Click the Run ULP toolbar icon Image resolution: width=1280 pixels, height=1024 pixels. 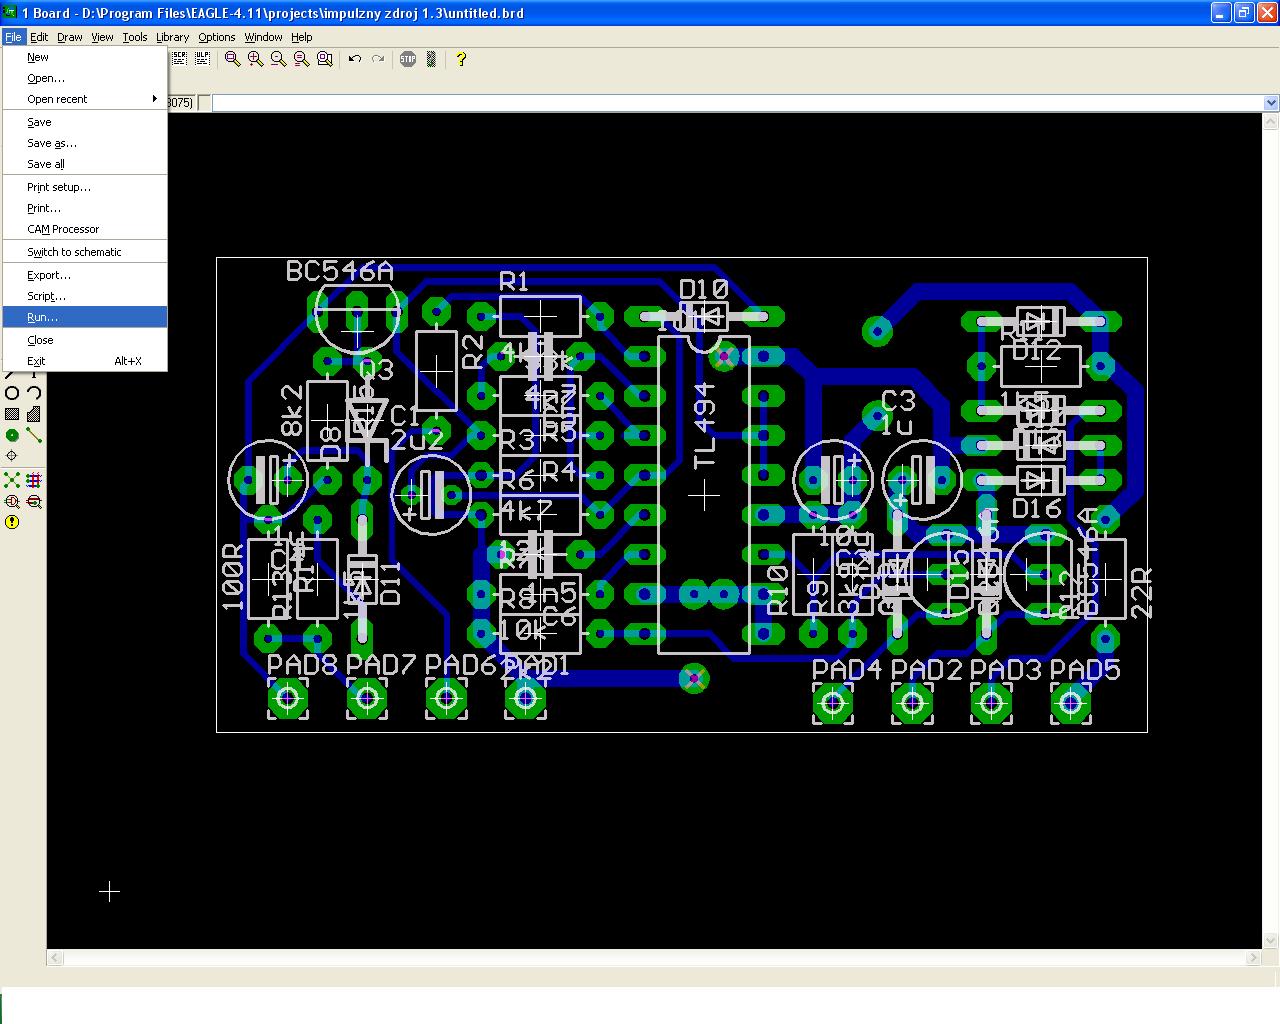[202, 59]
